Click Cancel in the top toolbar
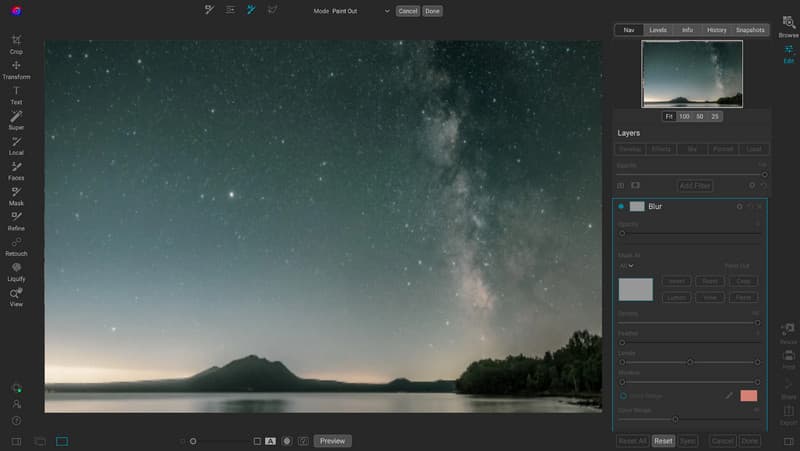The height and width of the screenshot is (451, 800). (x=407, y=11)
